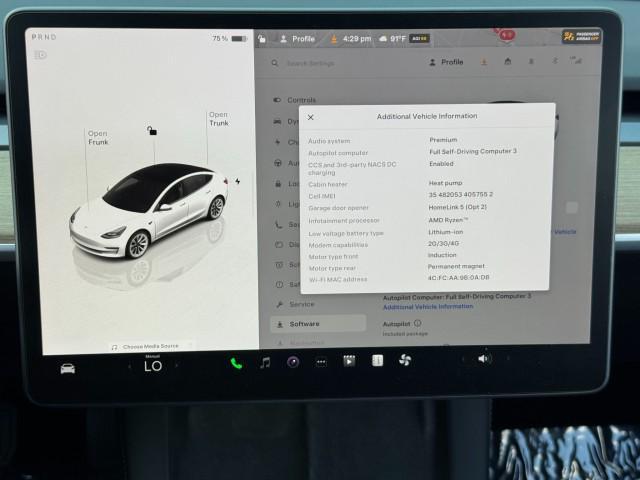The image size is (640, 480).
Task: Tap the volume speaker icon
Action: tap(483, 359)
